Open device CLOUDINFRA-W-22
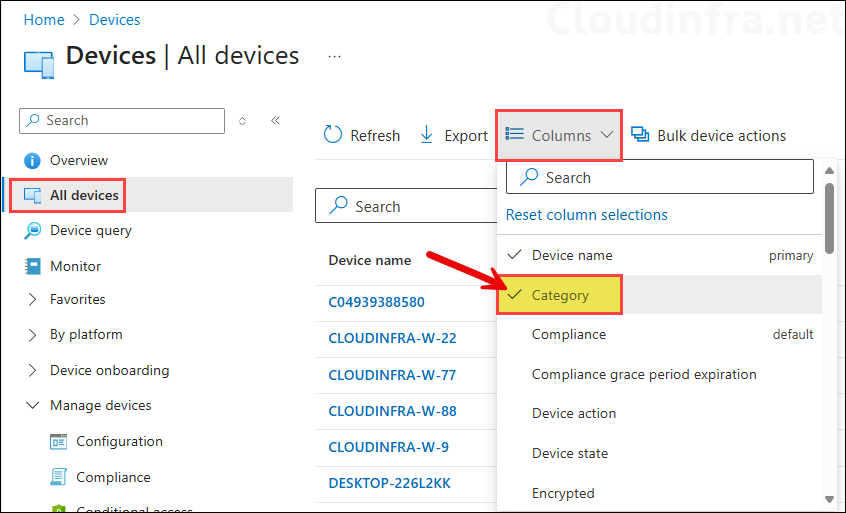 pyautogui.click(x=392, y=339)
